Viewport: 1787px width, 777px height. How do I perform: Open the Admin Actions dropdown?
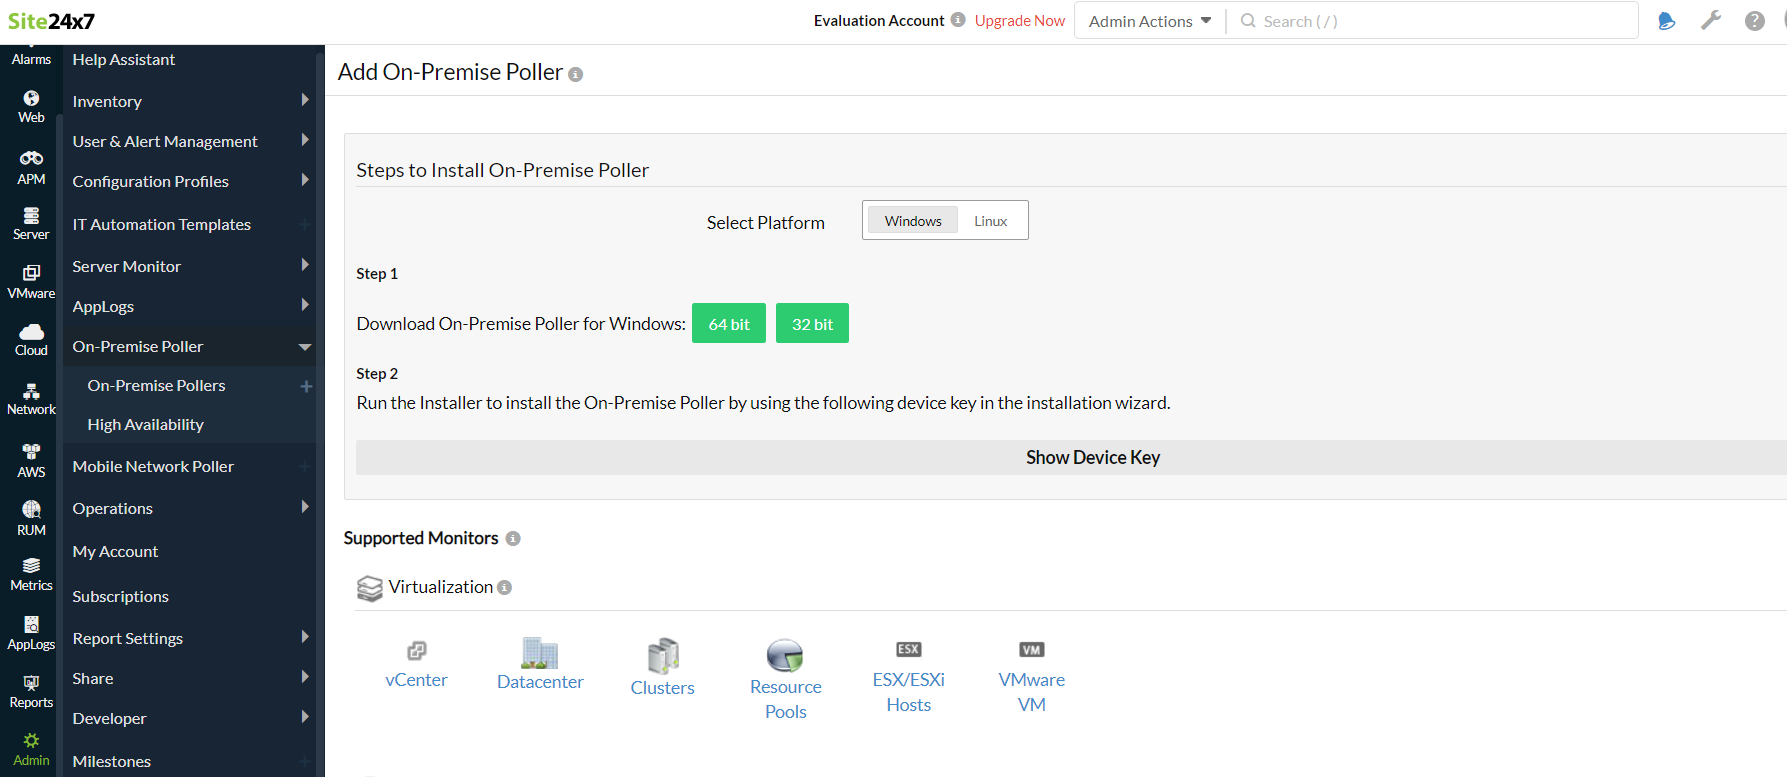coord(1149,21)
